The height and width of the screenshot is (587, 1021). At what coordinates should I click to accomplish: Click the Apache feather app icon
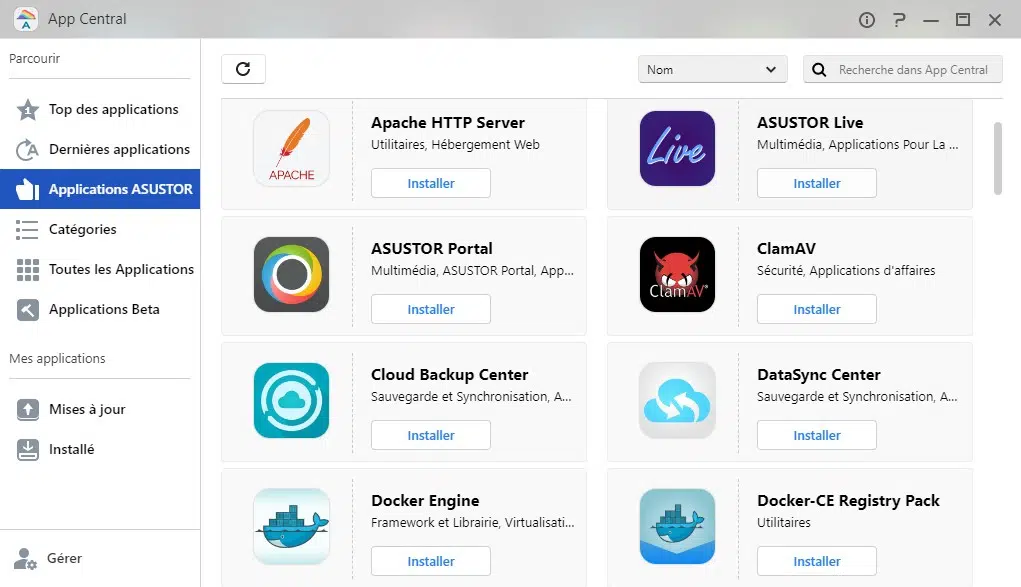(291, 149)
